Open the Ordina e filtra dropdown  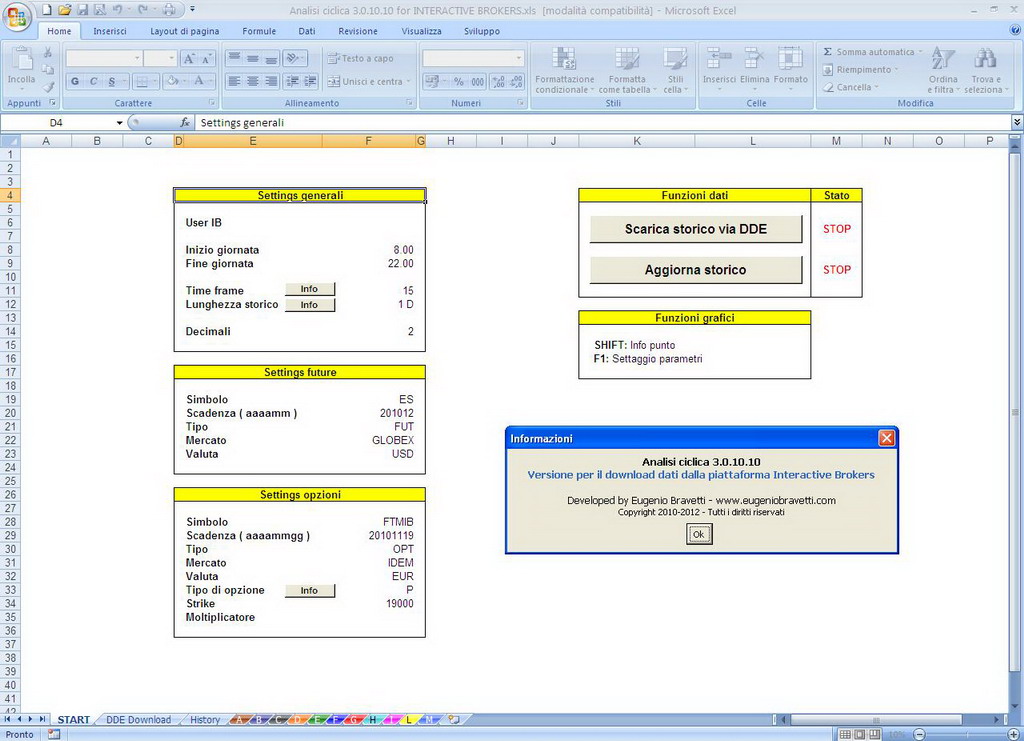[x=944, y=70]
